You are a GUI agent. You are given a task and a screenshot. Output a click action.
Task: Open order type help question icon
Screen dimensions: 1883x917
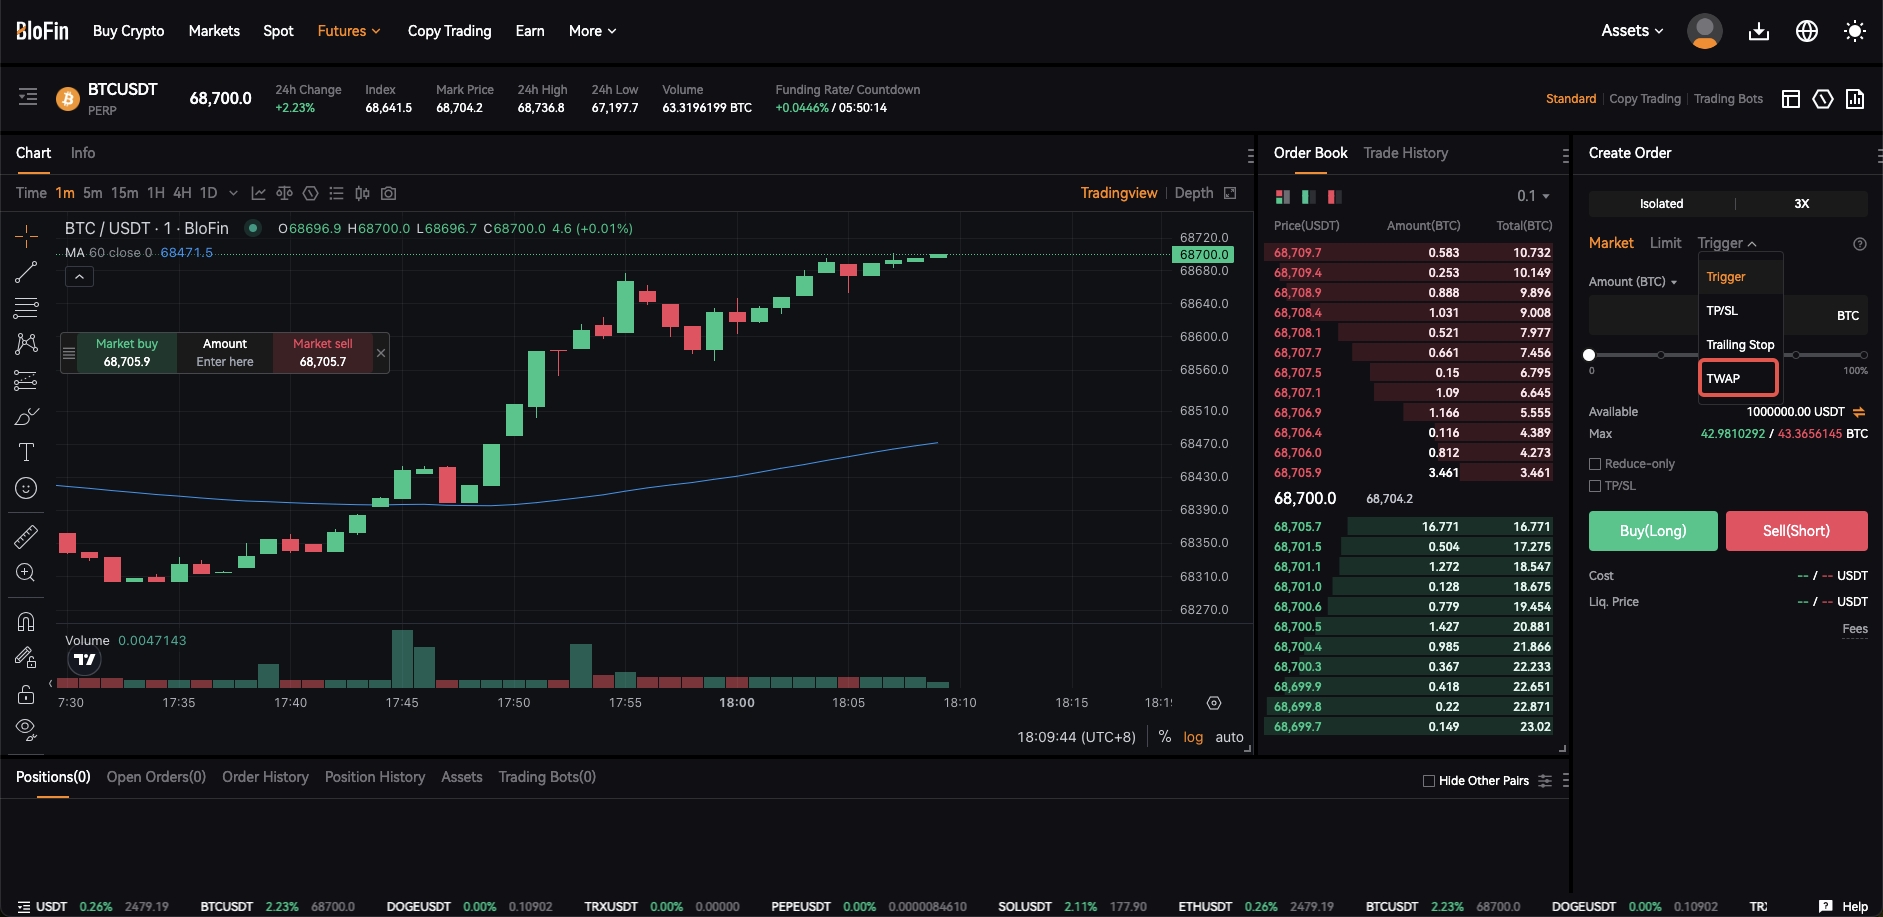click(x=1860, y=244)
